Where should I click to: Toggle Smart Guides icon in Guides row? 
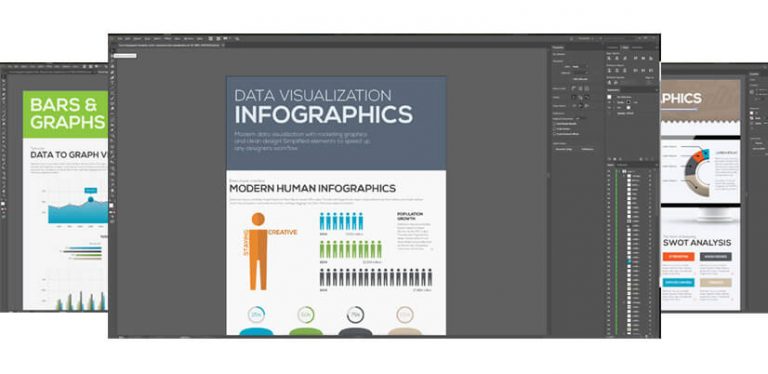point(587,97)
